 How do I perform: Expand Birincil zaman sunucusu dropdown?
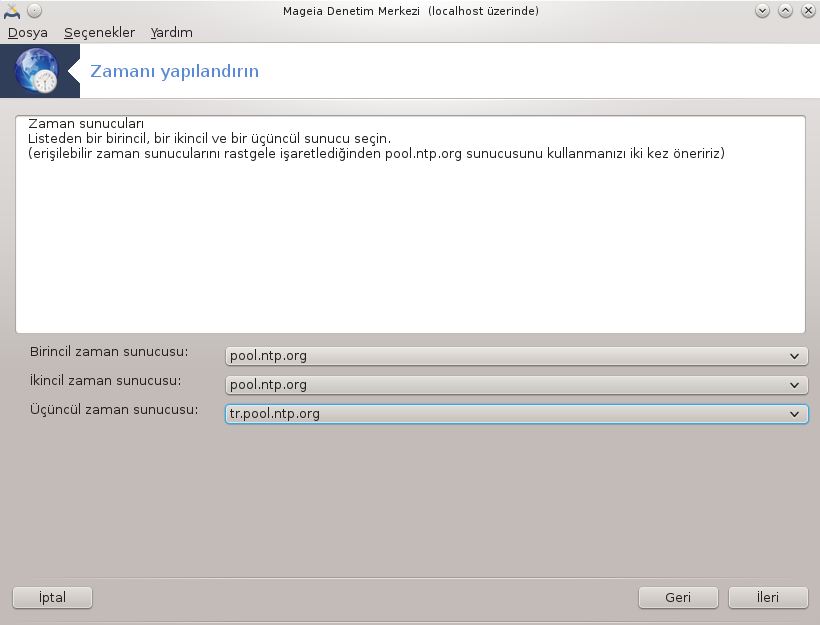click(516, 356)
